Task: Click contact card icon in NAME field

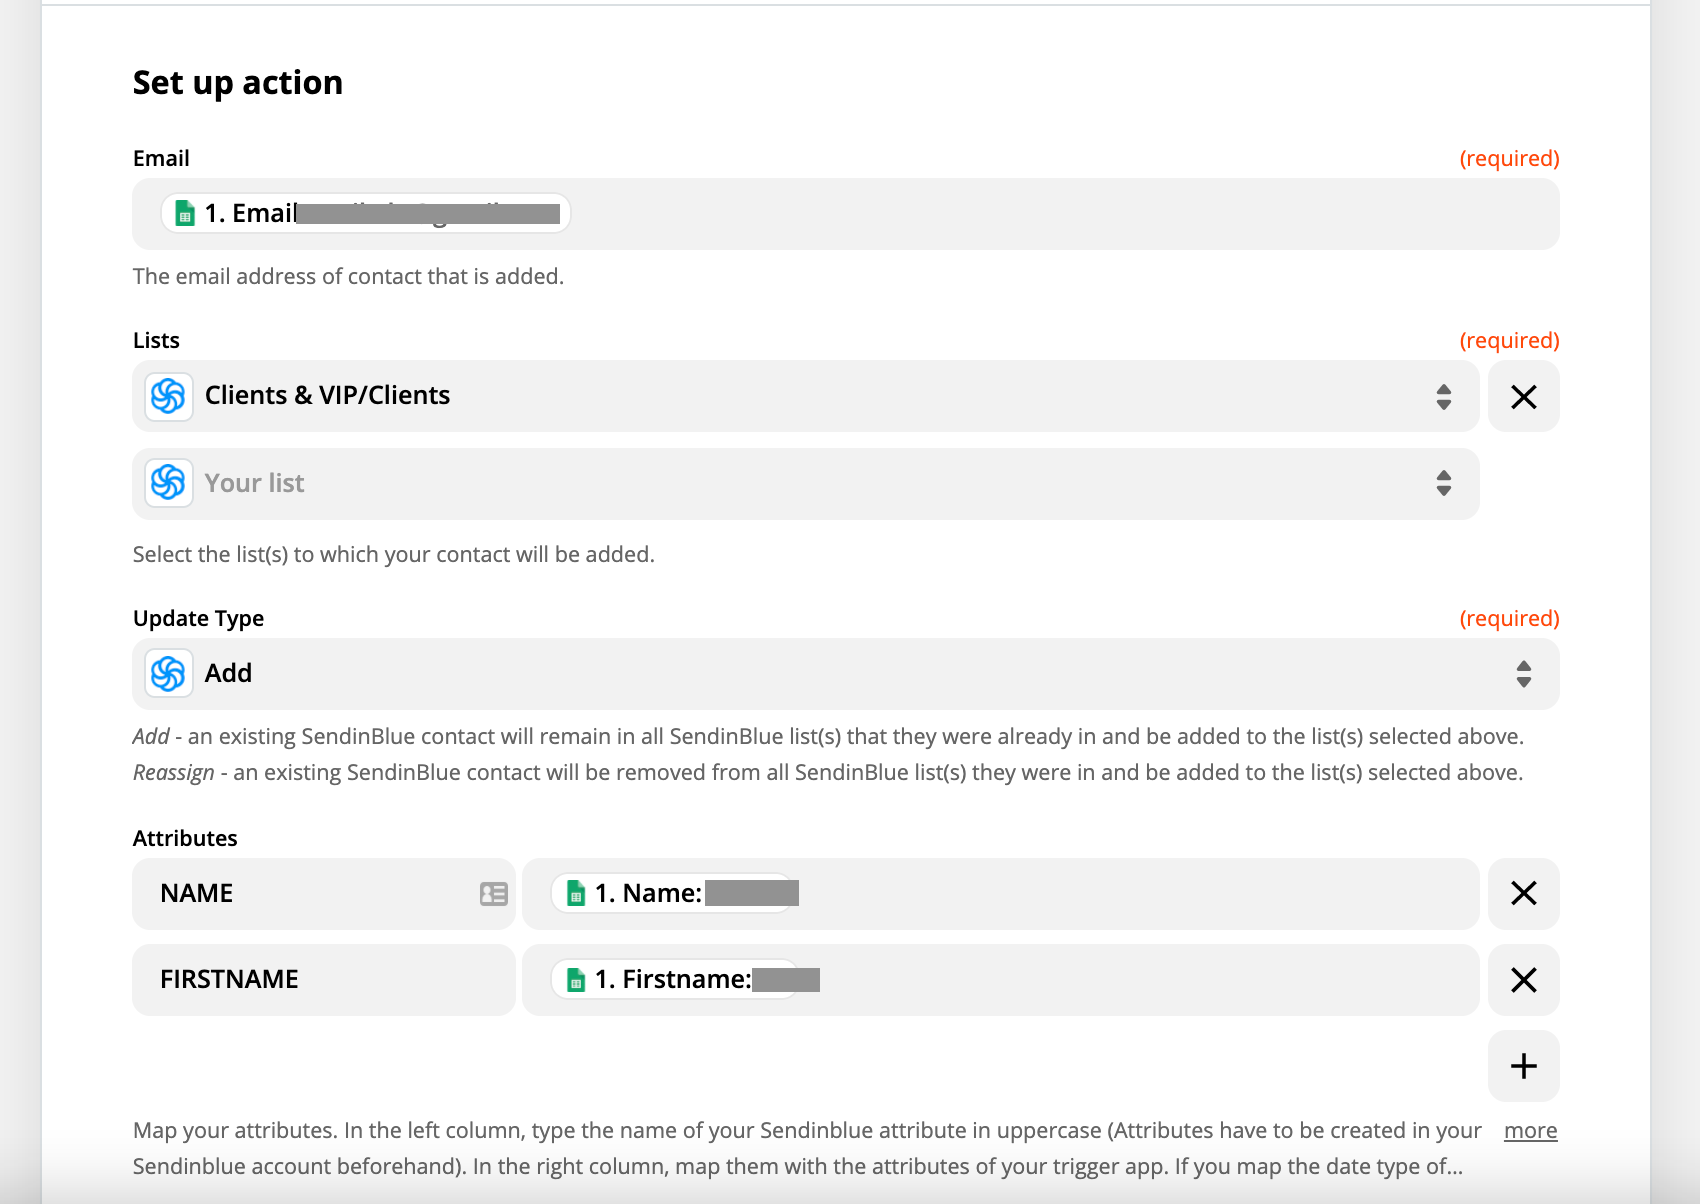Action: (494, 894)
